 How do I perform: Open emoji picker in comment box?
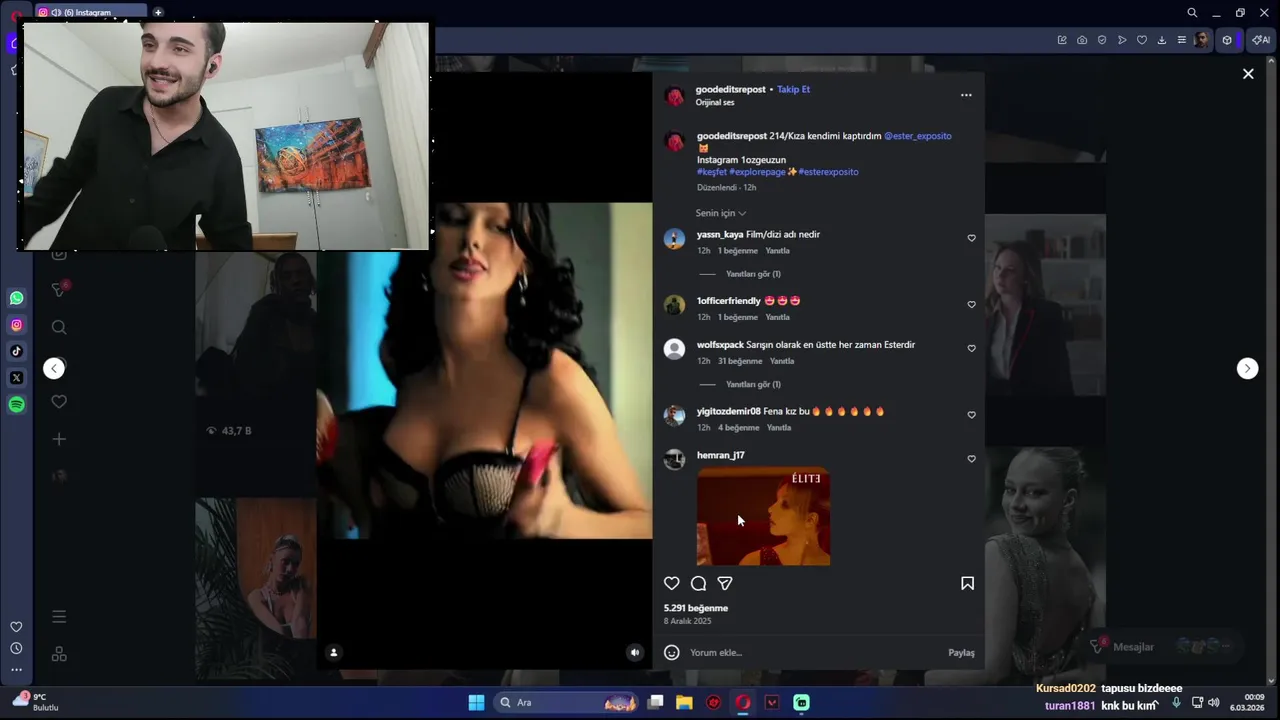[x=672, y=652]
